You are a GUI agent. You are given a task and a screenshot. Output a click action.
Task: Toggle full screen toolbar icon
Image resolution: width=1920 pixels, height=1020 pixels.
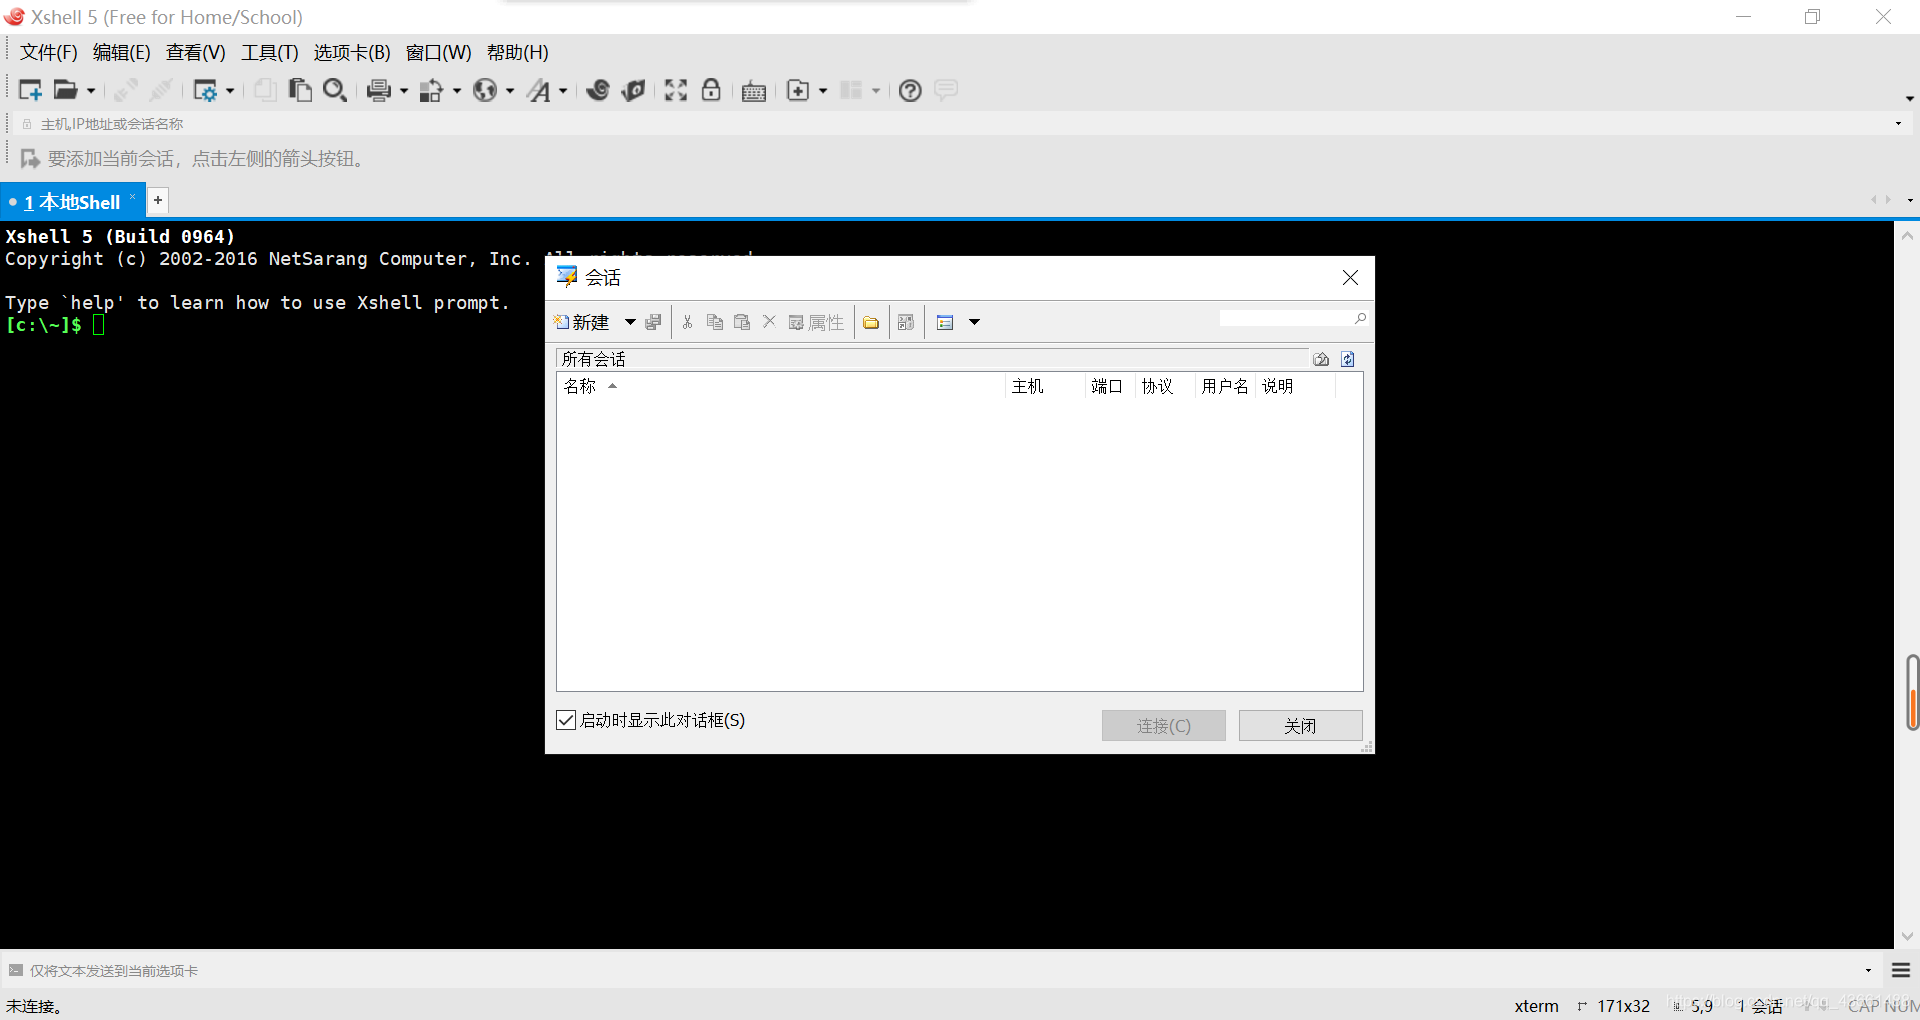click(676, 90)
